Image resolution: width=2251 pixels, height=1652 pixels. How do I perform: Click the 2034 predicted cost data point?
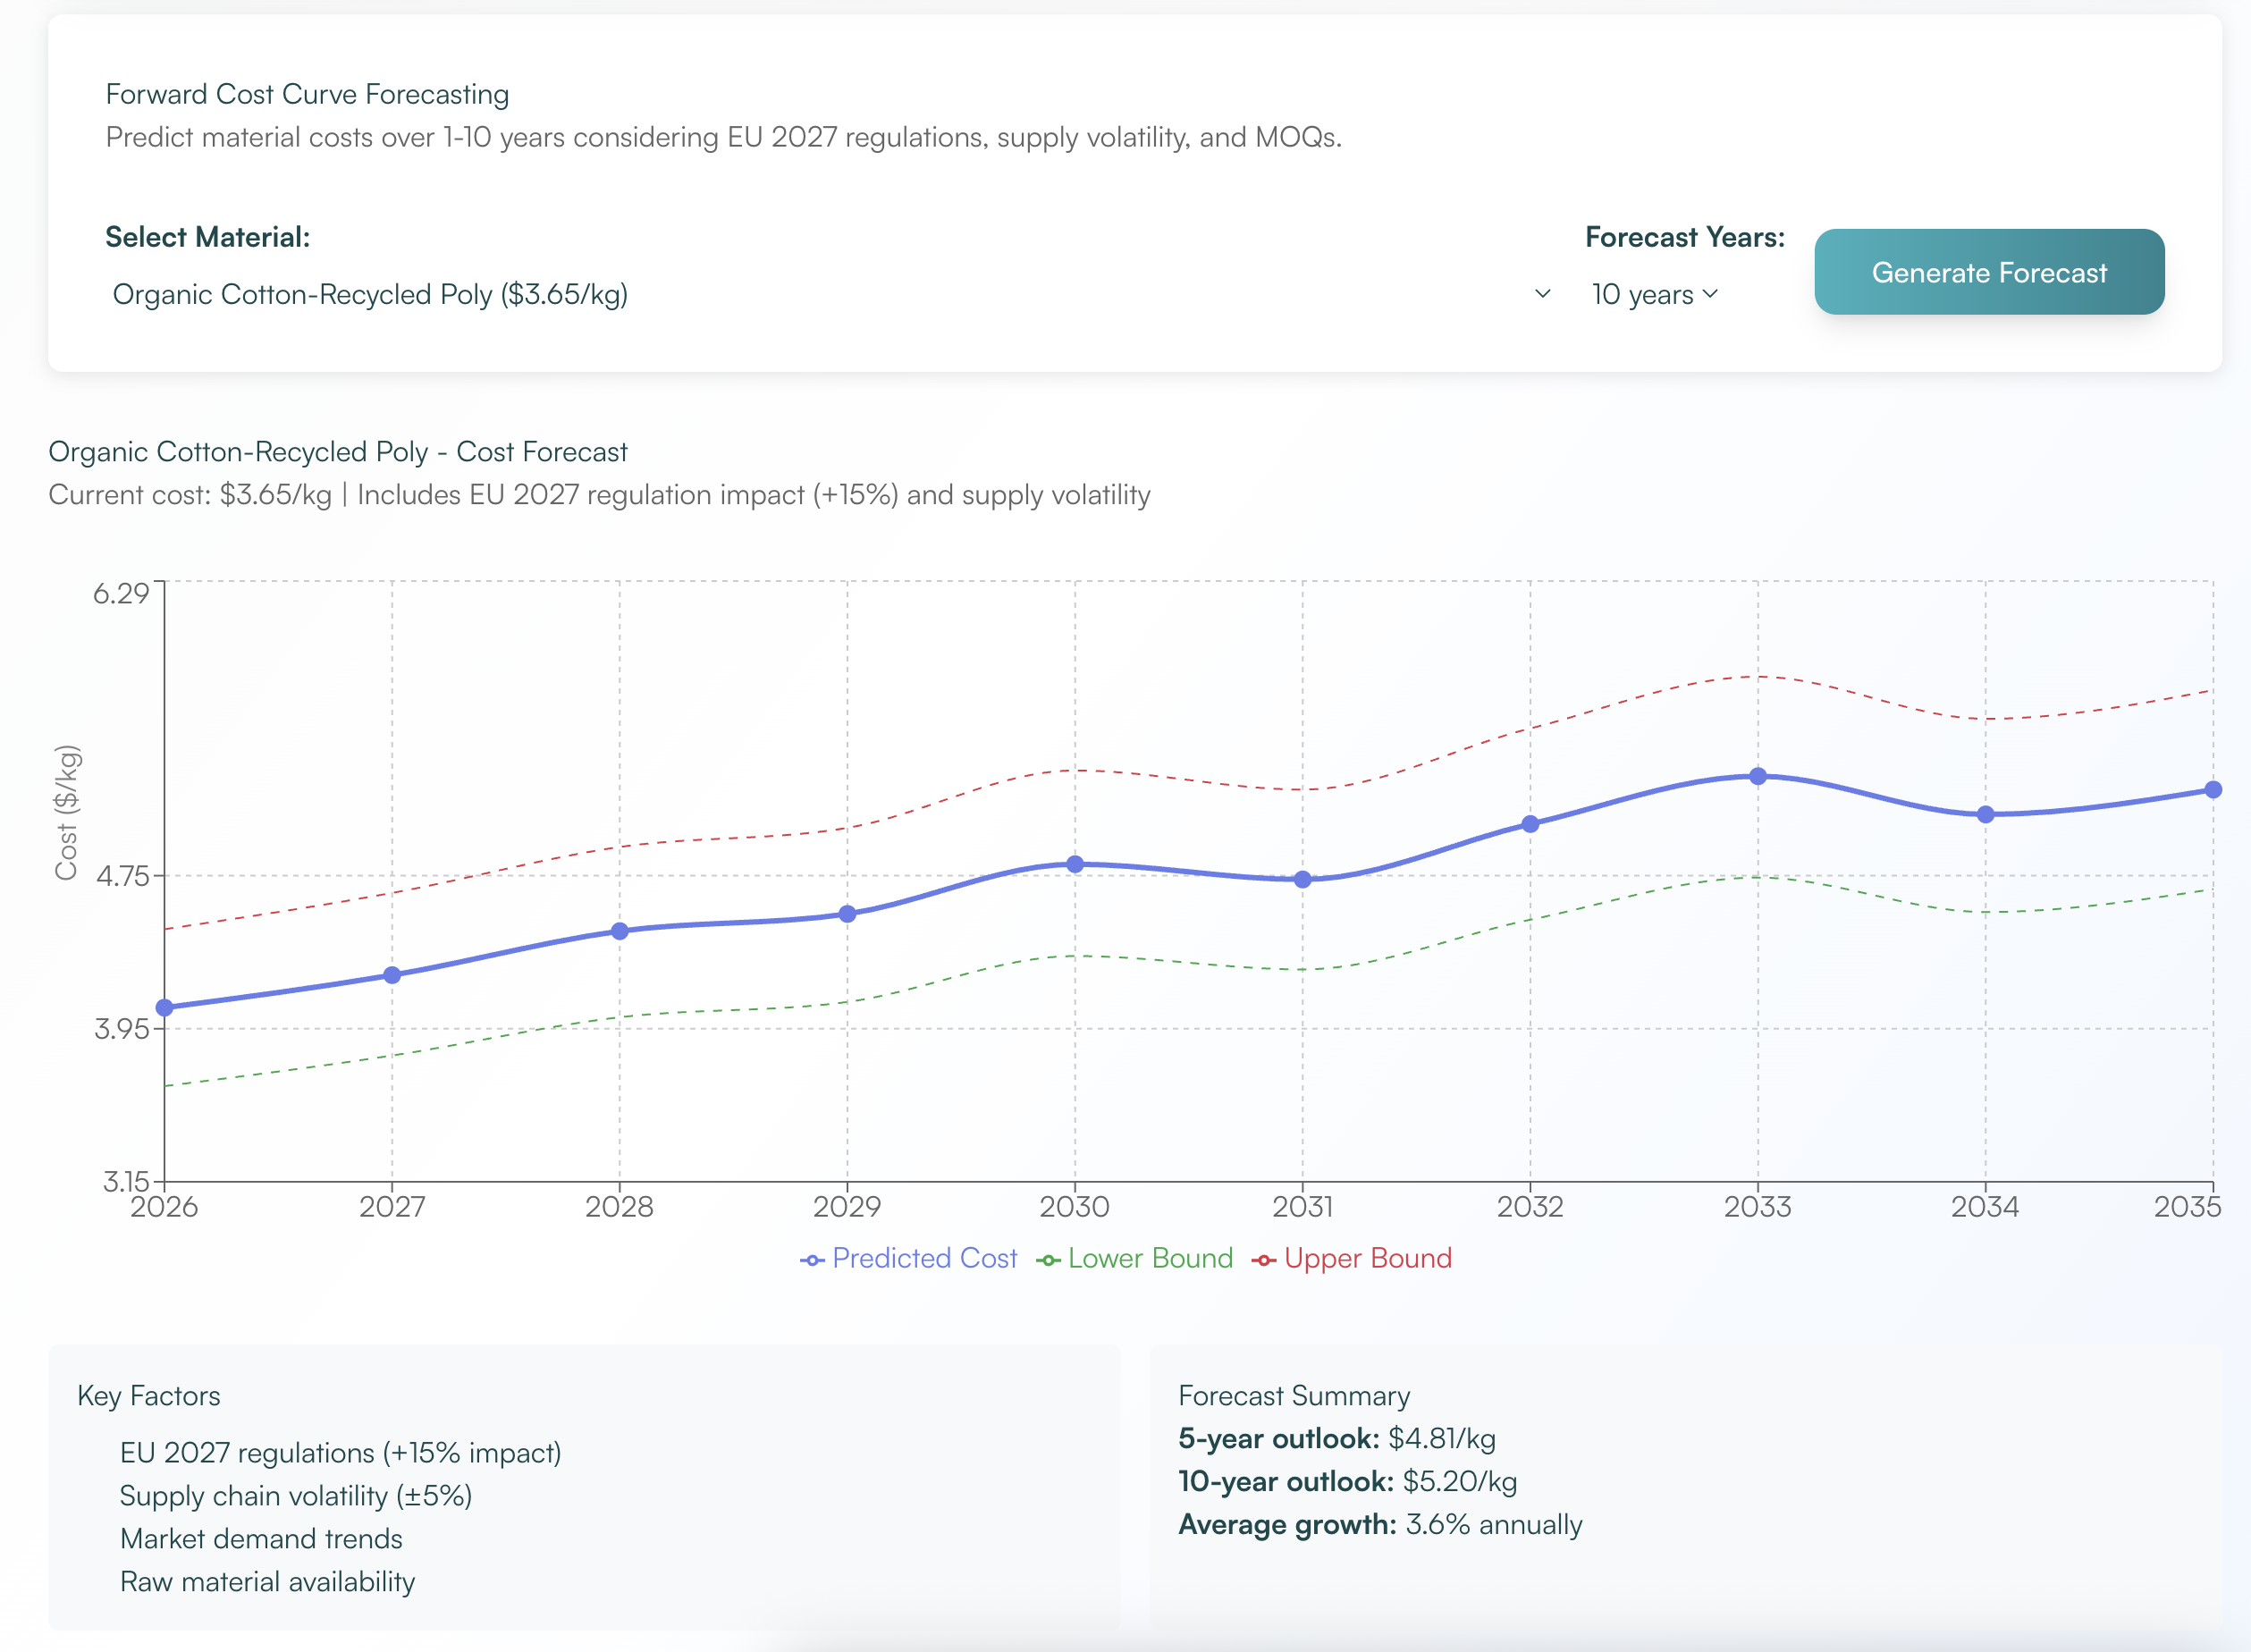pyautogui.click(x=1986, y=815)
